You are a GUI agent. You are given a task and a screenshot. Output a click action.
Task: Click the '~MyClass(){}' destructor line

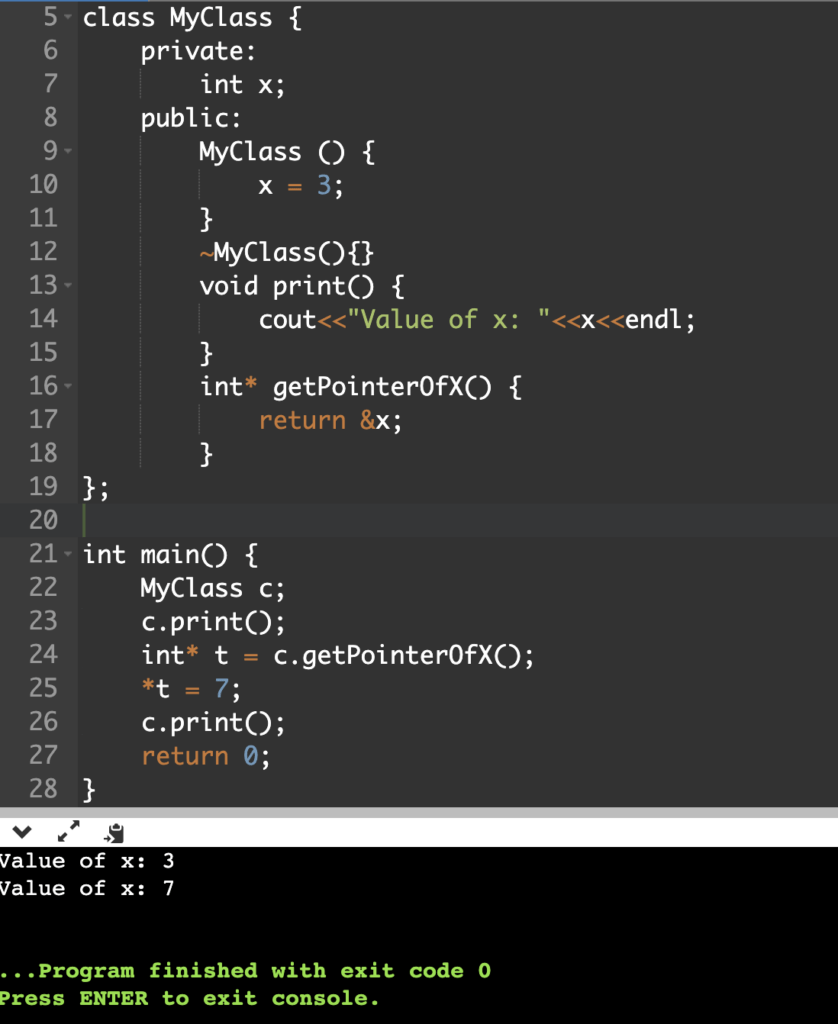tap(287, 252)
